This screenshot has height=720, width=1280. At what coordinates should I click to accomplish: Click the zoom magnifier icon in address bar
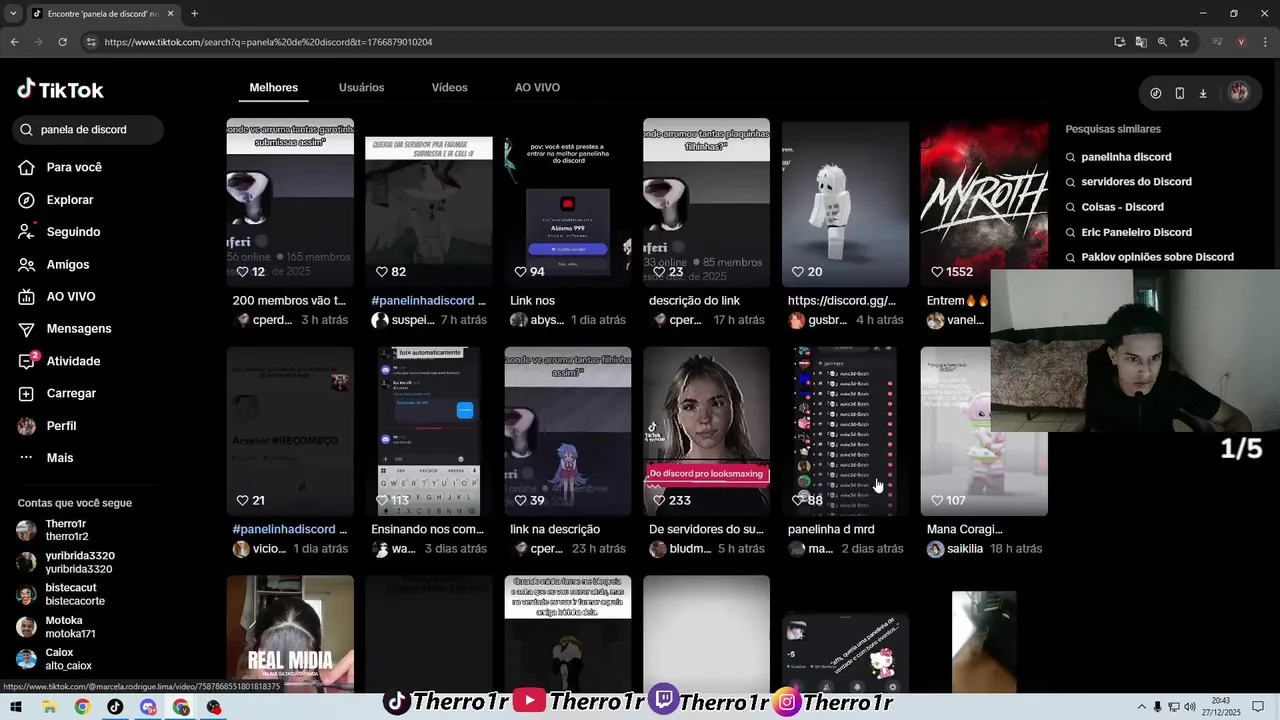pos(1162,42)
